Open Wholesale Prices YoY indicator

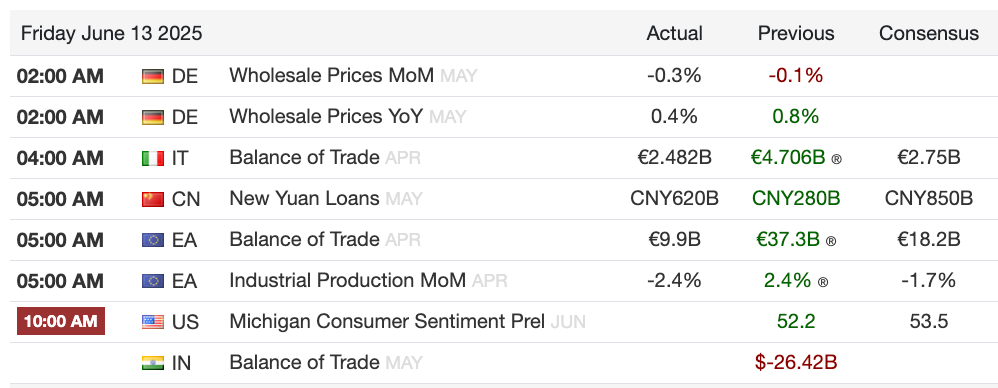point(326,116)
